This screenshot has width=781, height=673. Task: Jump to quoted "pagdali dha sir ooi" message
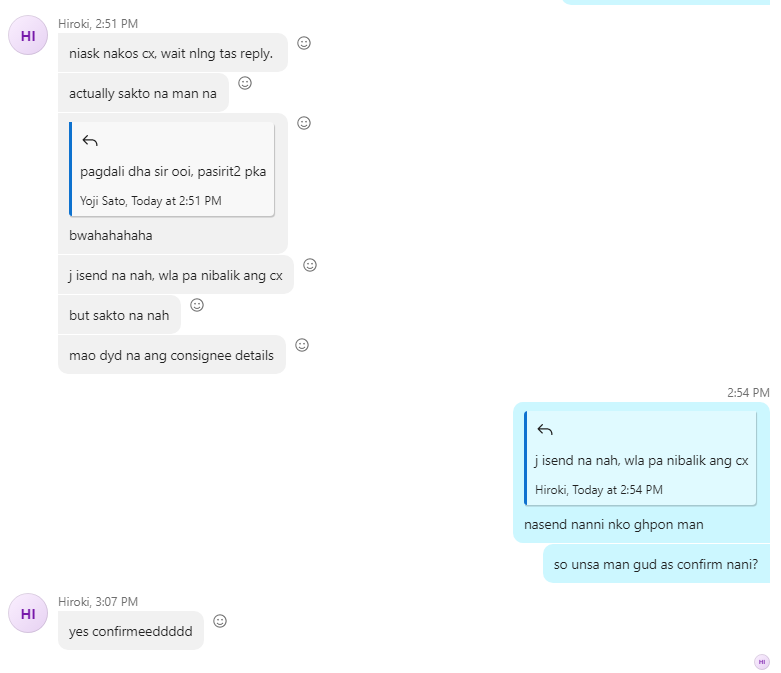(x=172, y=169)
